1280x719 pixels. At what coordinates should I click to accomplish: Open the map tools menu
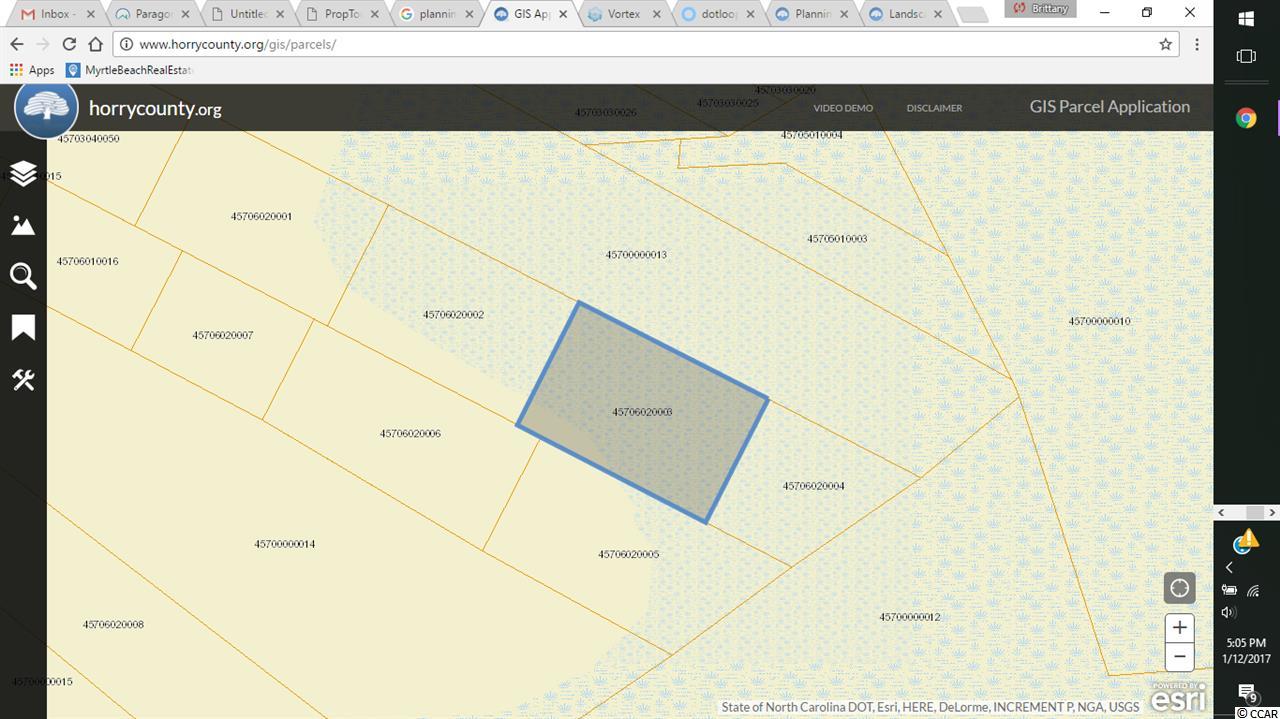(23, 380)
